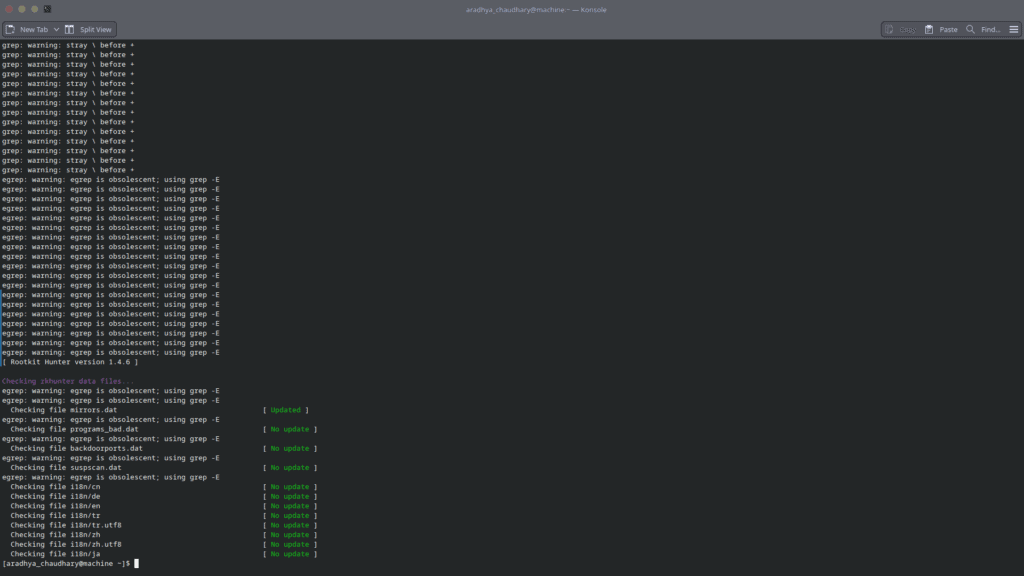Select 'Checking file i18n/de' text
The image size is (1024, 576).
[56, 496]
